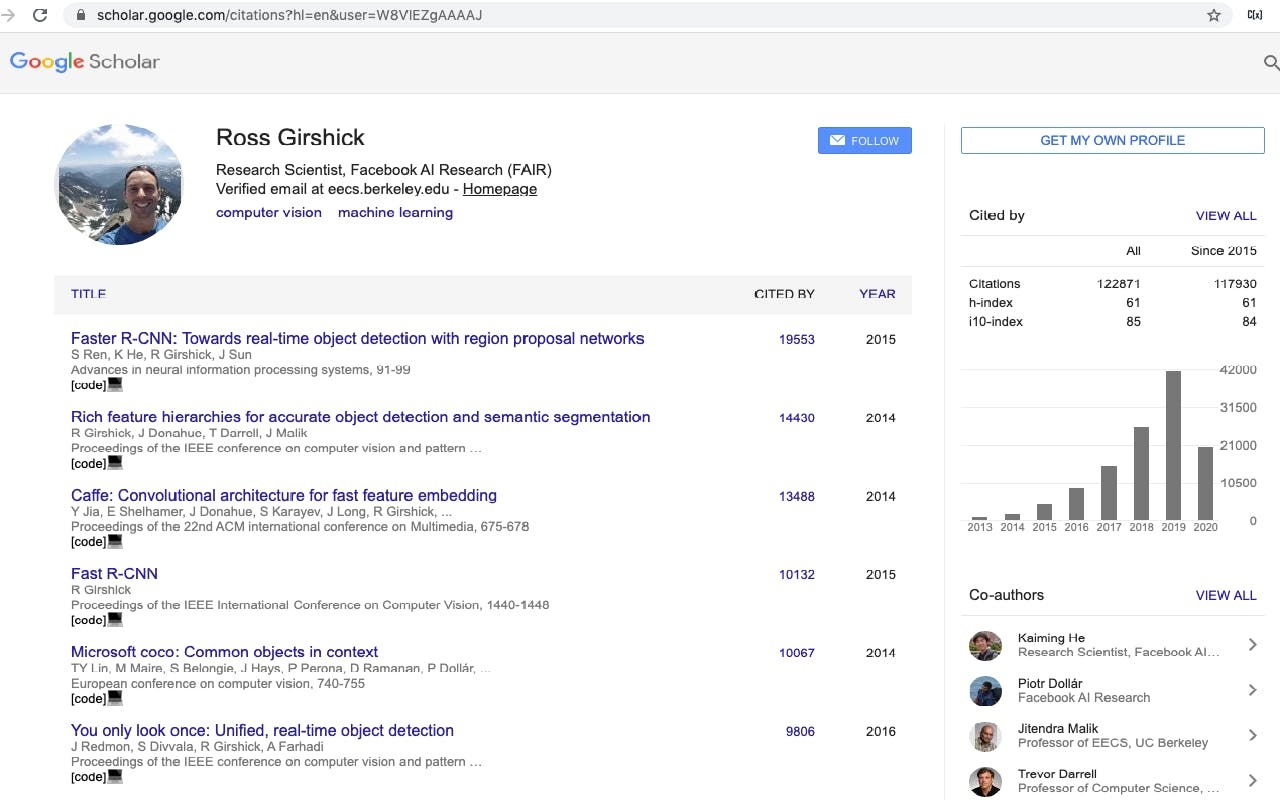This screenshot has width=1280, height=800.
Task: Open the 13488 citation count
Action: click(797, 496)
